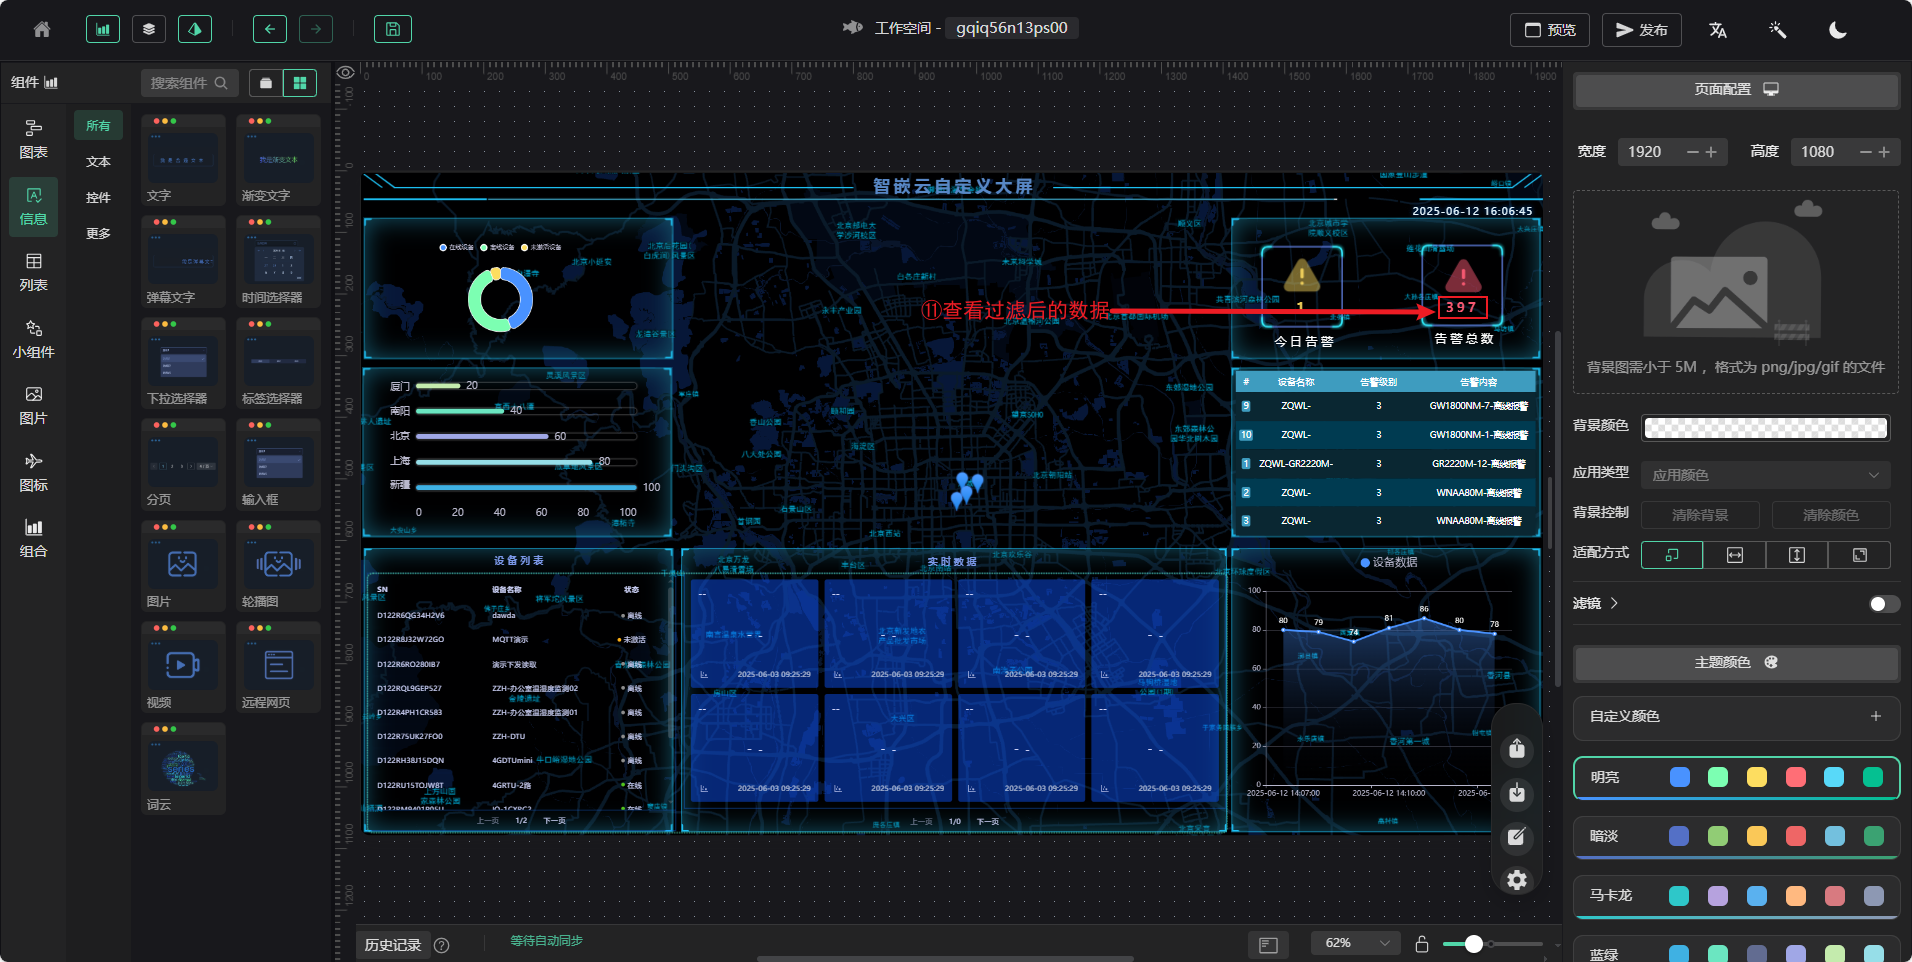Viewport: 1912px width, 962px height.
Task: Click the language translate icon
Action: click(1717, 30)
